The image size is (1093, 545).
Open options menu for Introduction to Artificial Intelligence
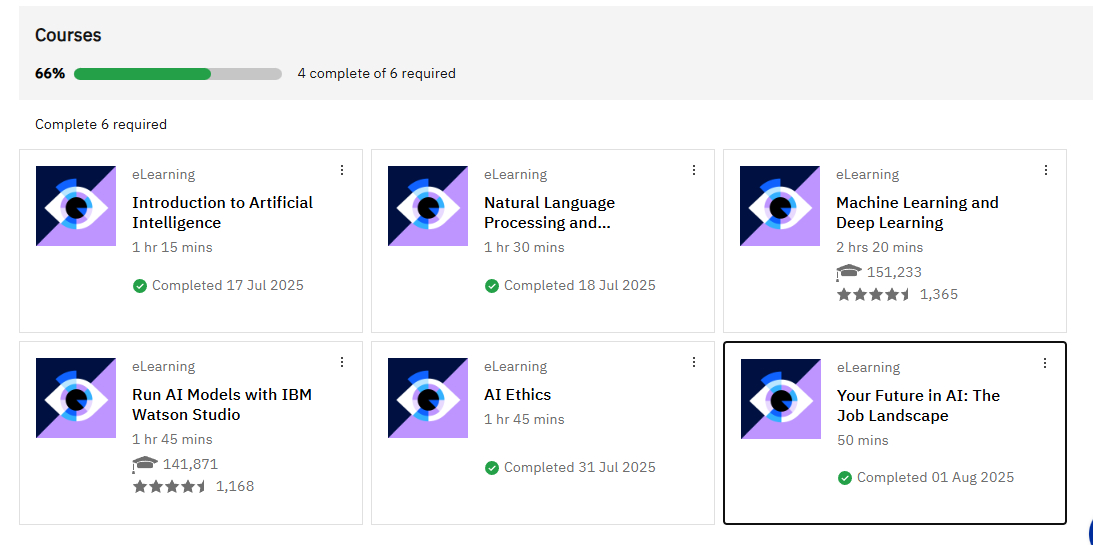(342, 170)
